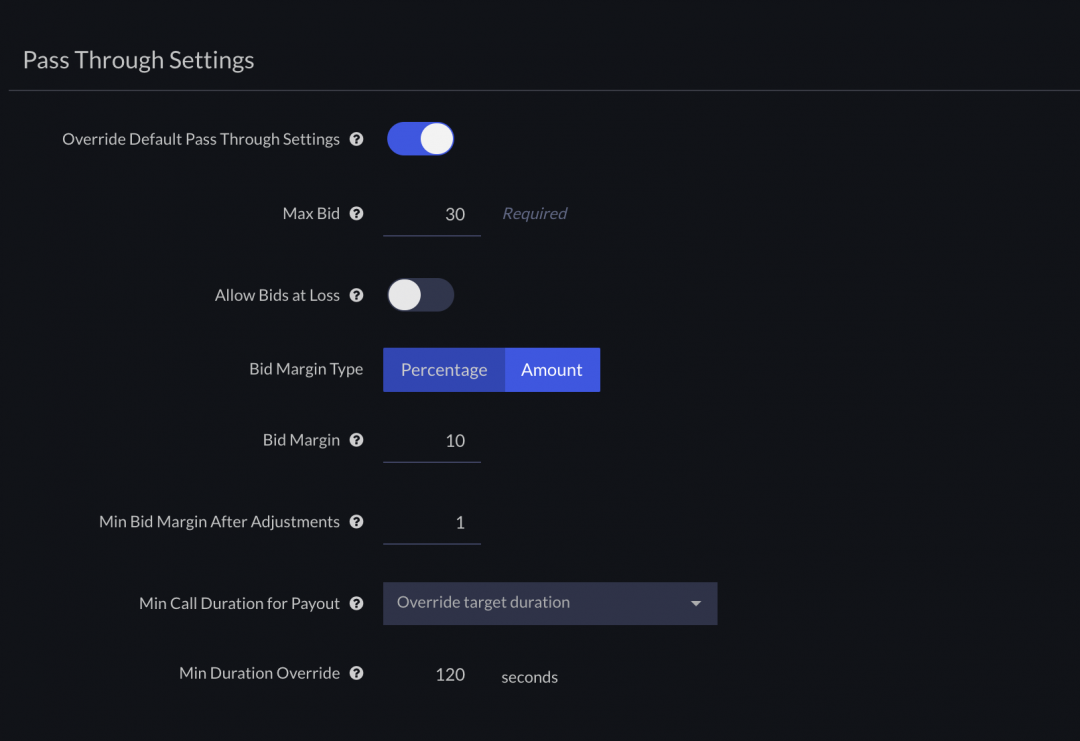Toggle Override Default Pass Through Settings off
Viewport: 1080px width, 741px height.
pyautogui.click(x=420, y=139)
